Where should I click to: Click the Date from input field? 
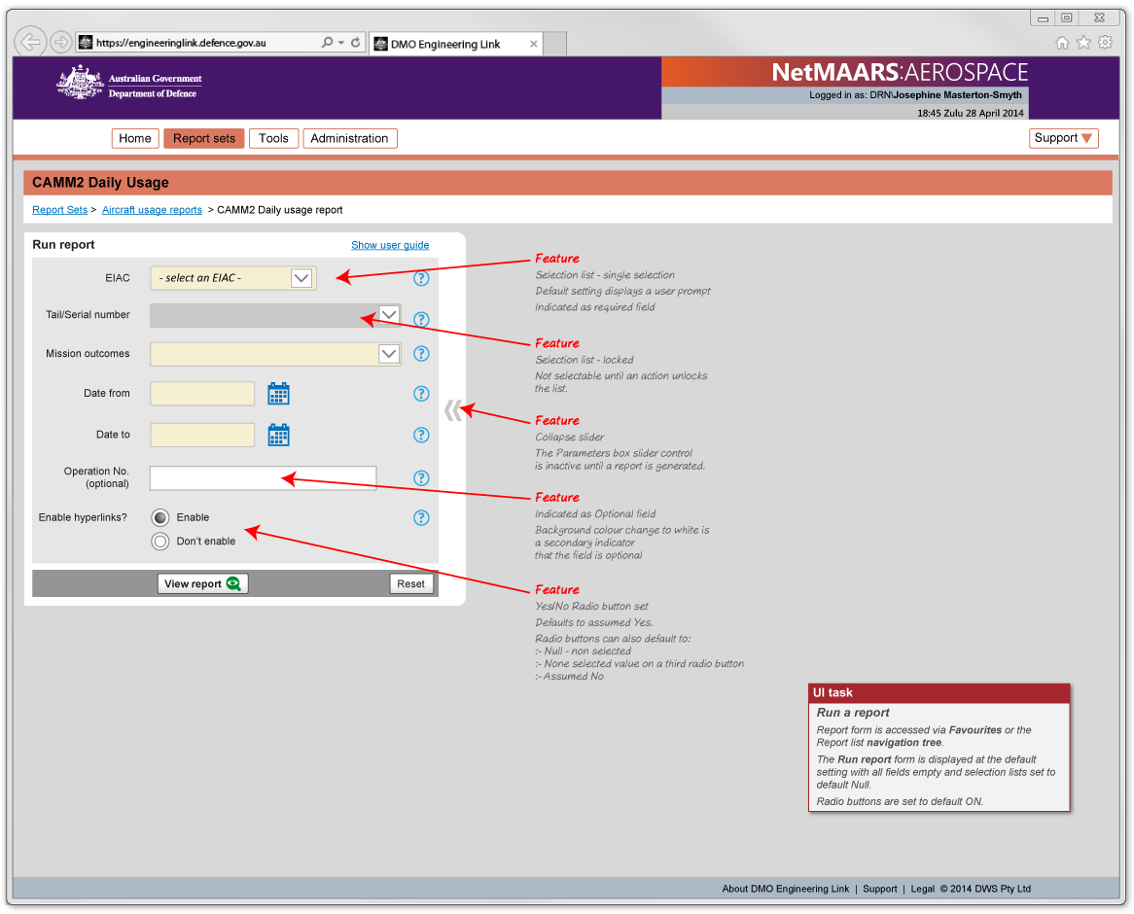click(202, 393)
